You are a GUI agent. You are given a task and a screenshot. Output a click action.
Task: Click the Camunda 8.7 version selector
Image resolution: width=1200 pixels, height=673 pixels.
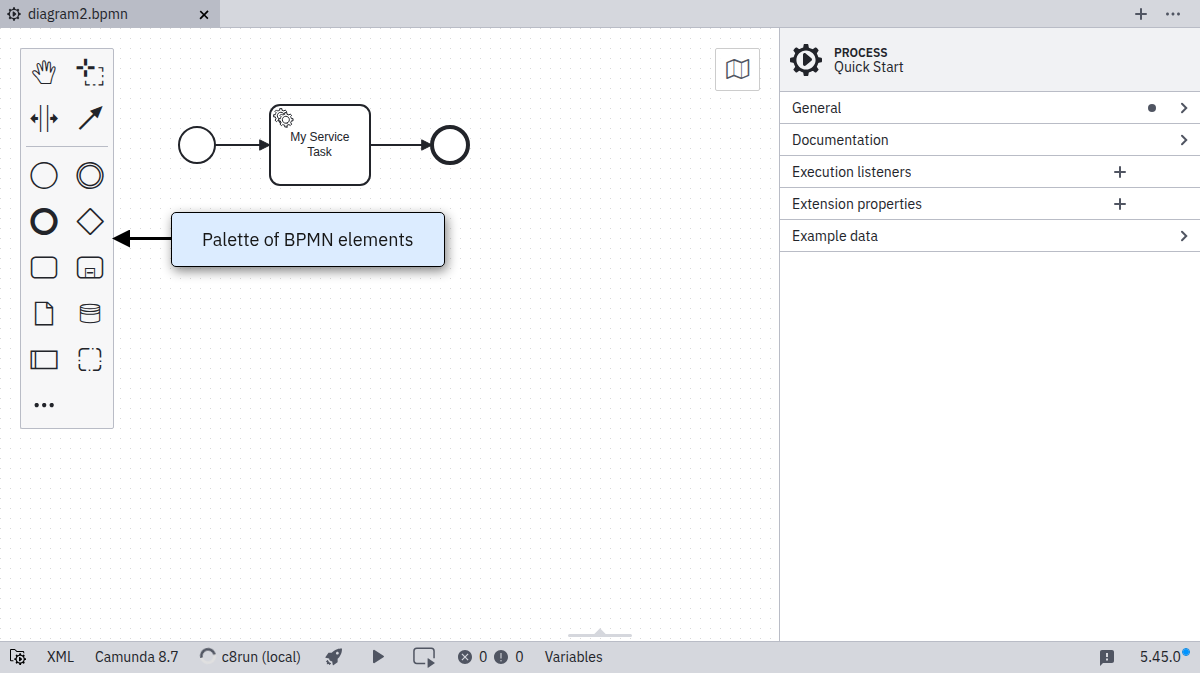pyautogui.click(x=136, y=657)
